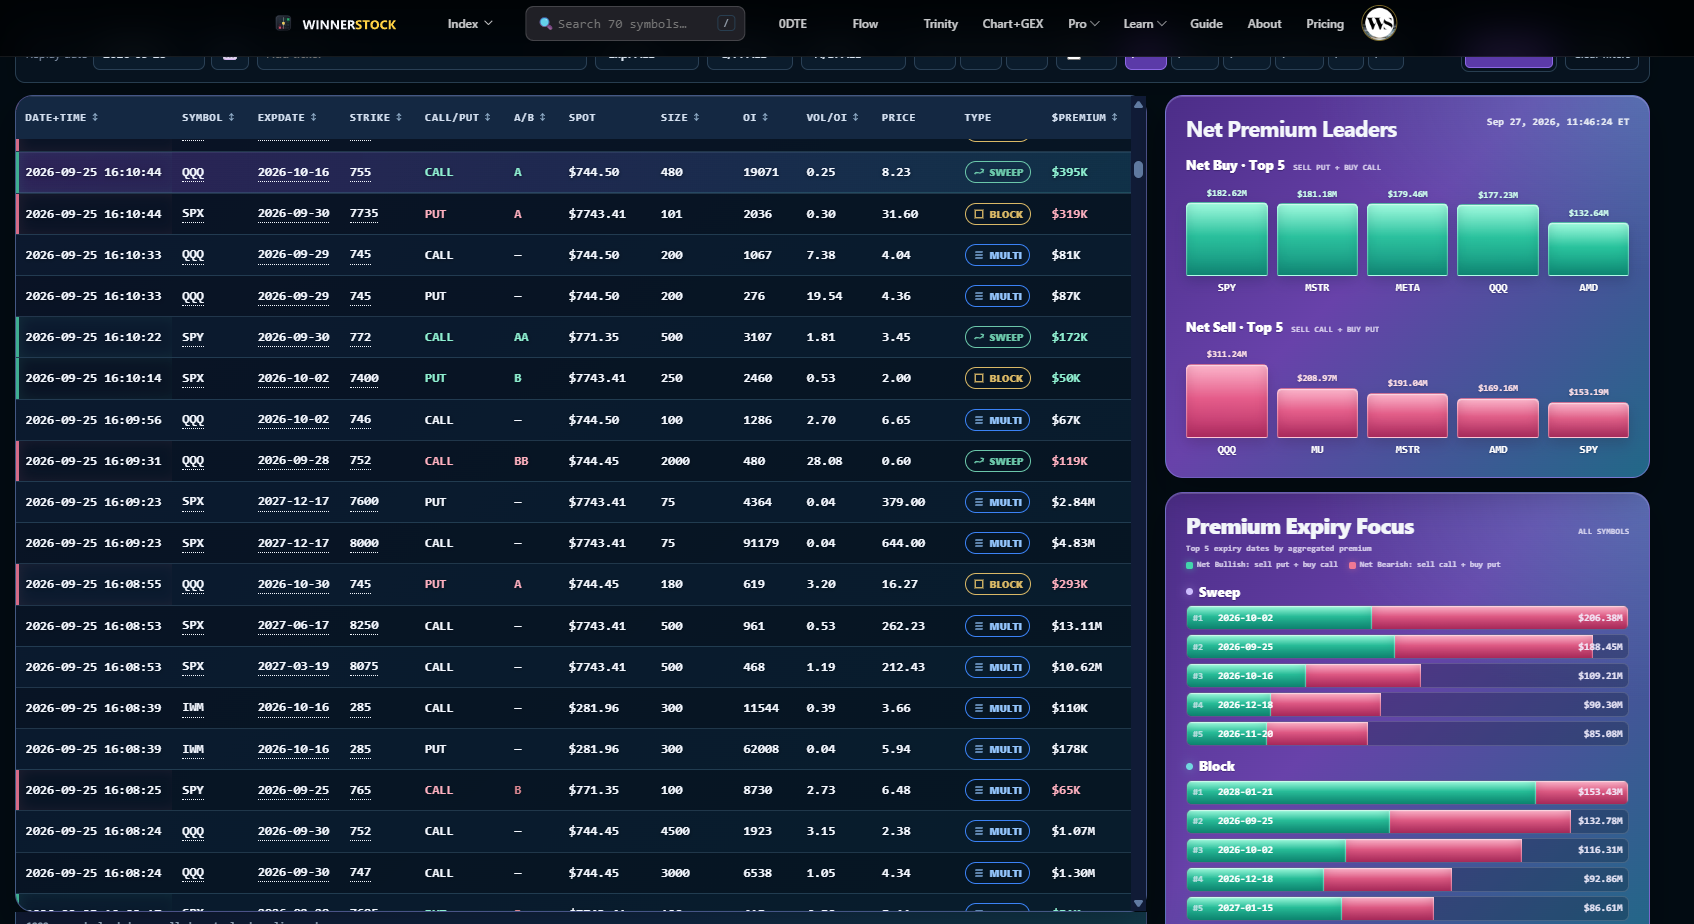This screenshot has width=1694, height=924.
Task: Click strike 8250 in the $13.11M row
Action: 364,626
